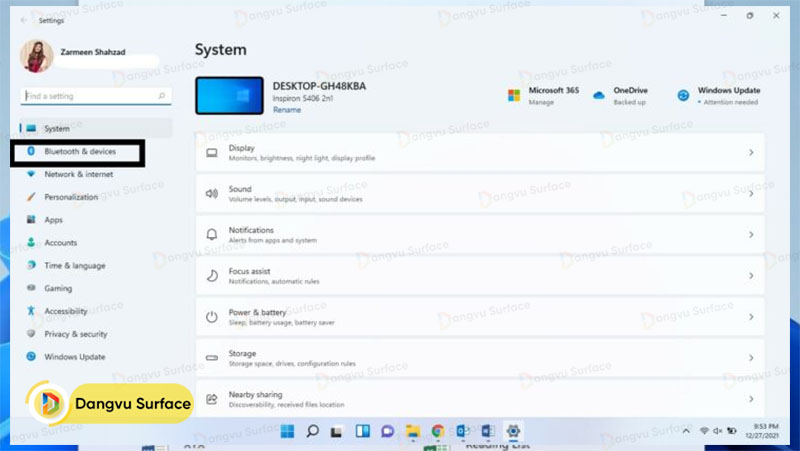Open Windows Update in sidebar

click(x=74, y=357)
